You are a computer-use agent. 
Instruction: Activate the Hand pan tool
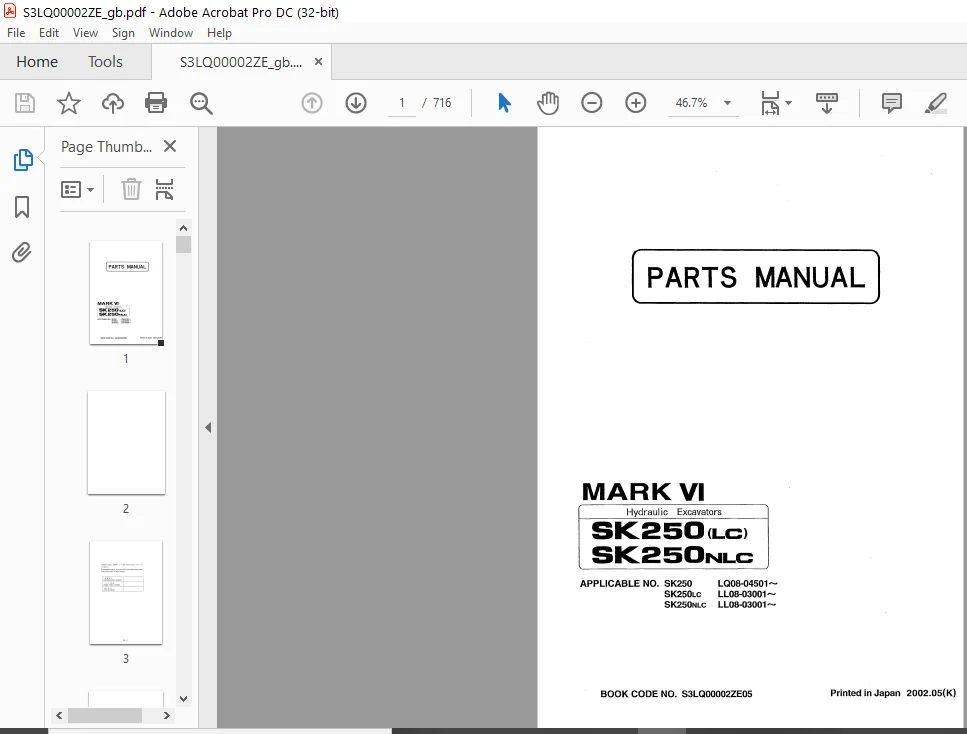(x=548, y=103)
